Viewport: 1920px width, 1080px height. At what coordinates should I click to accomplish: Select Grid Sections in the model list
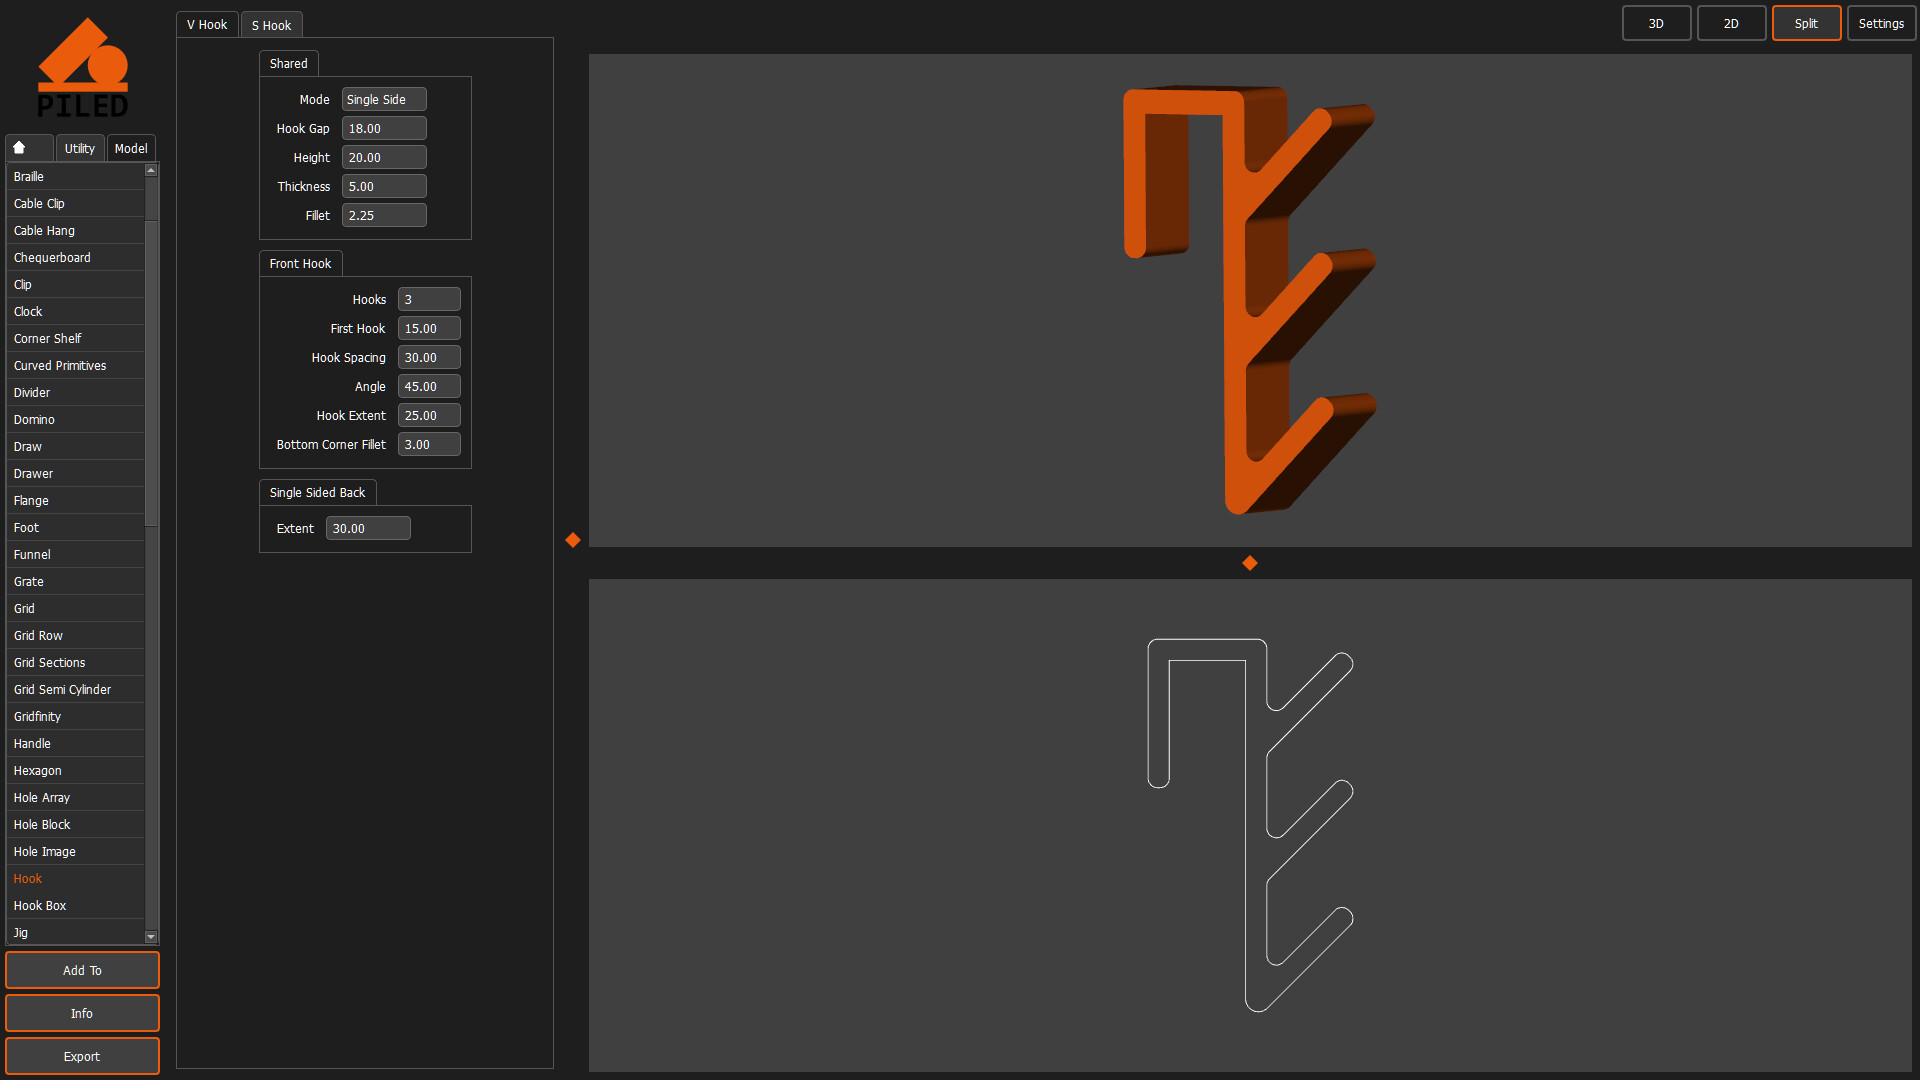(75, 663)
